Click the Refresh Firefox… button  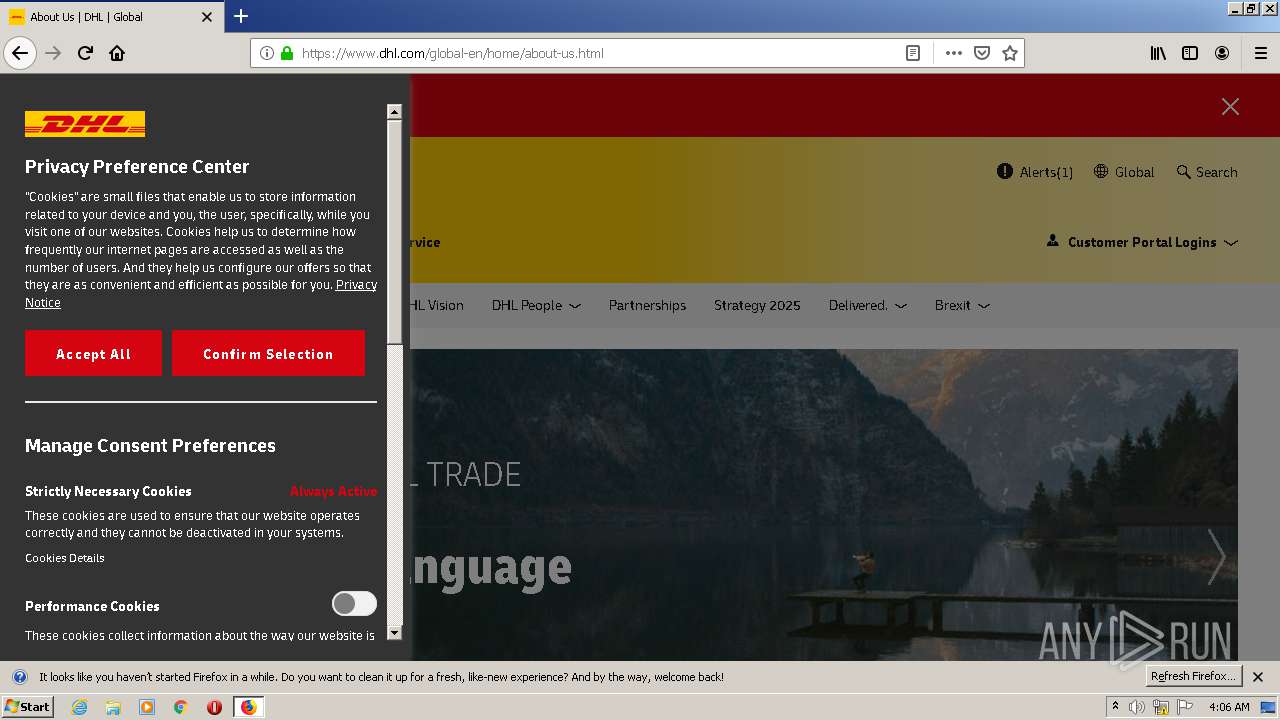(1193, 676)
